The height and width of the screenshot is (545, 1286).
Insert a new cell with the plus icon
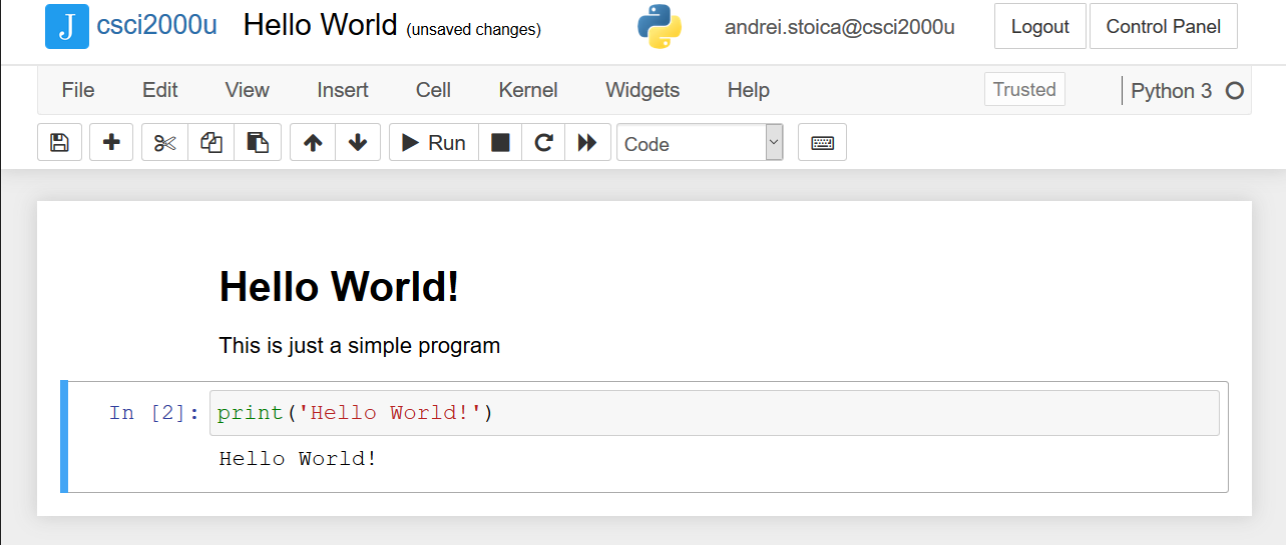coord(111,143)
